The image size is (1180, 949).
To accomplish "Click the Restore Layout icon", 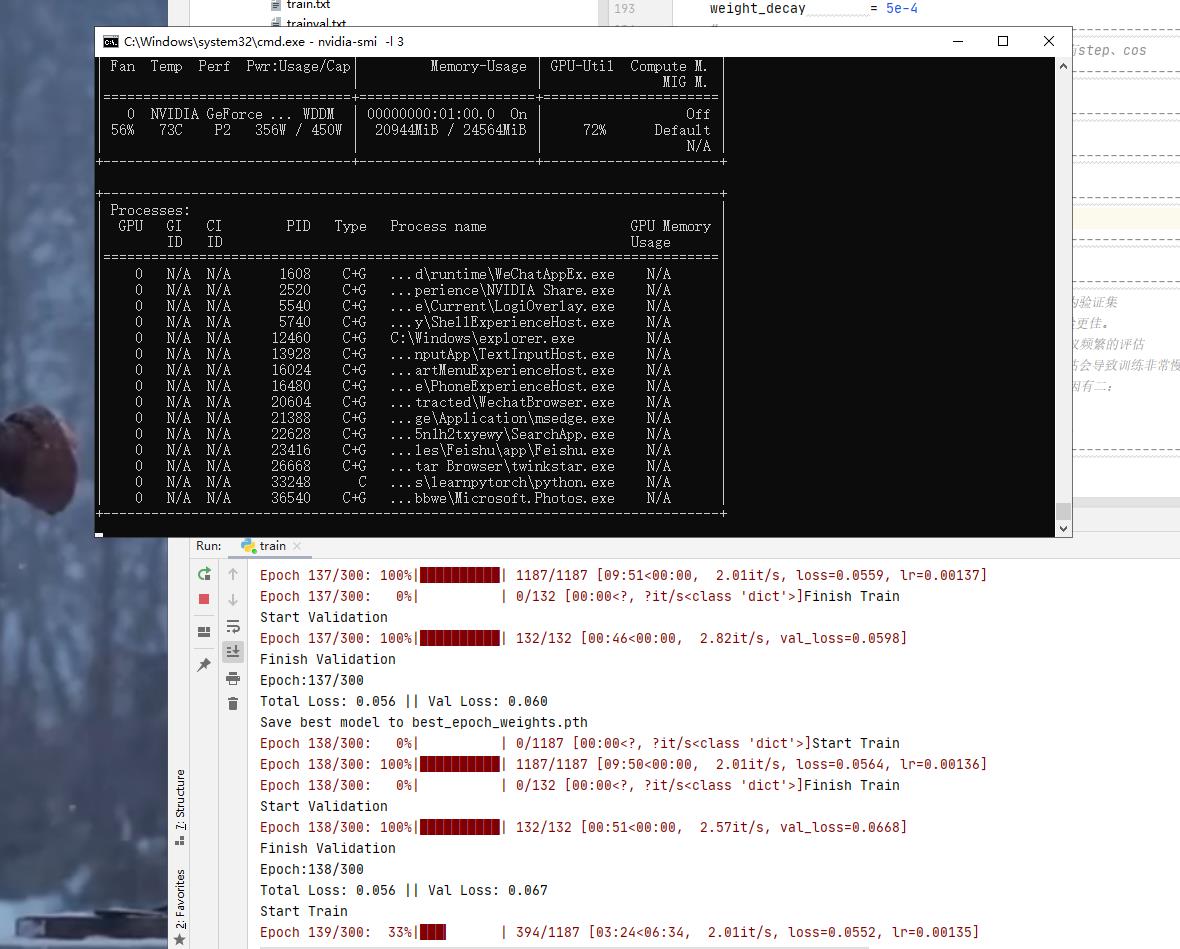I will coord(204,632).
